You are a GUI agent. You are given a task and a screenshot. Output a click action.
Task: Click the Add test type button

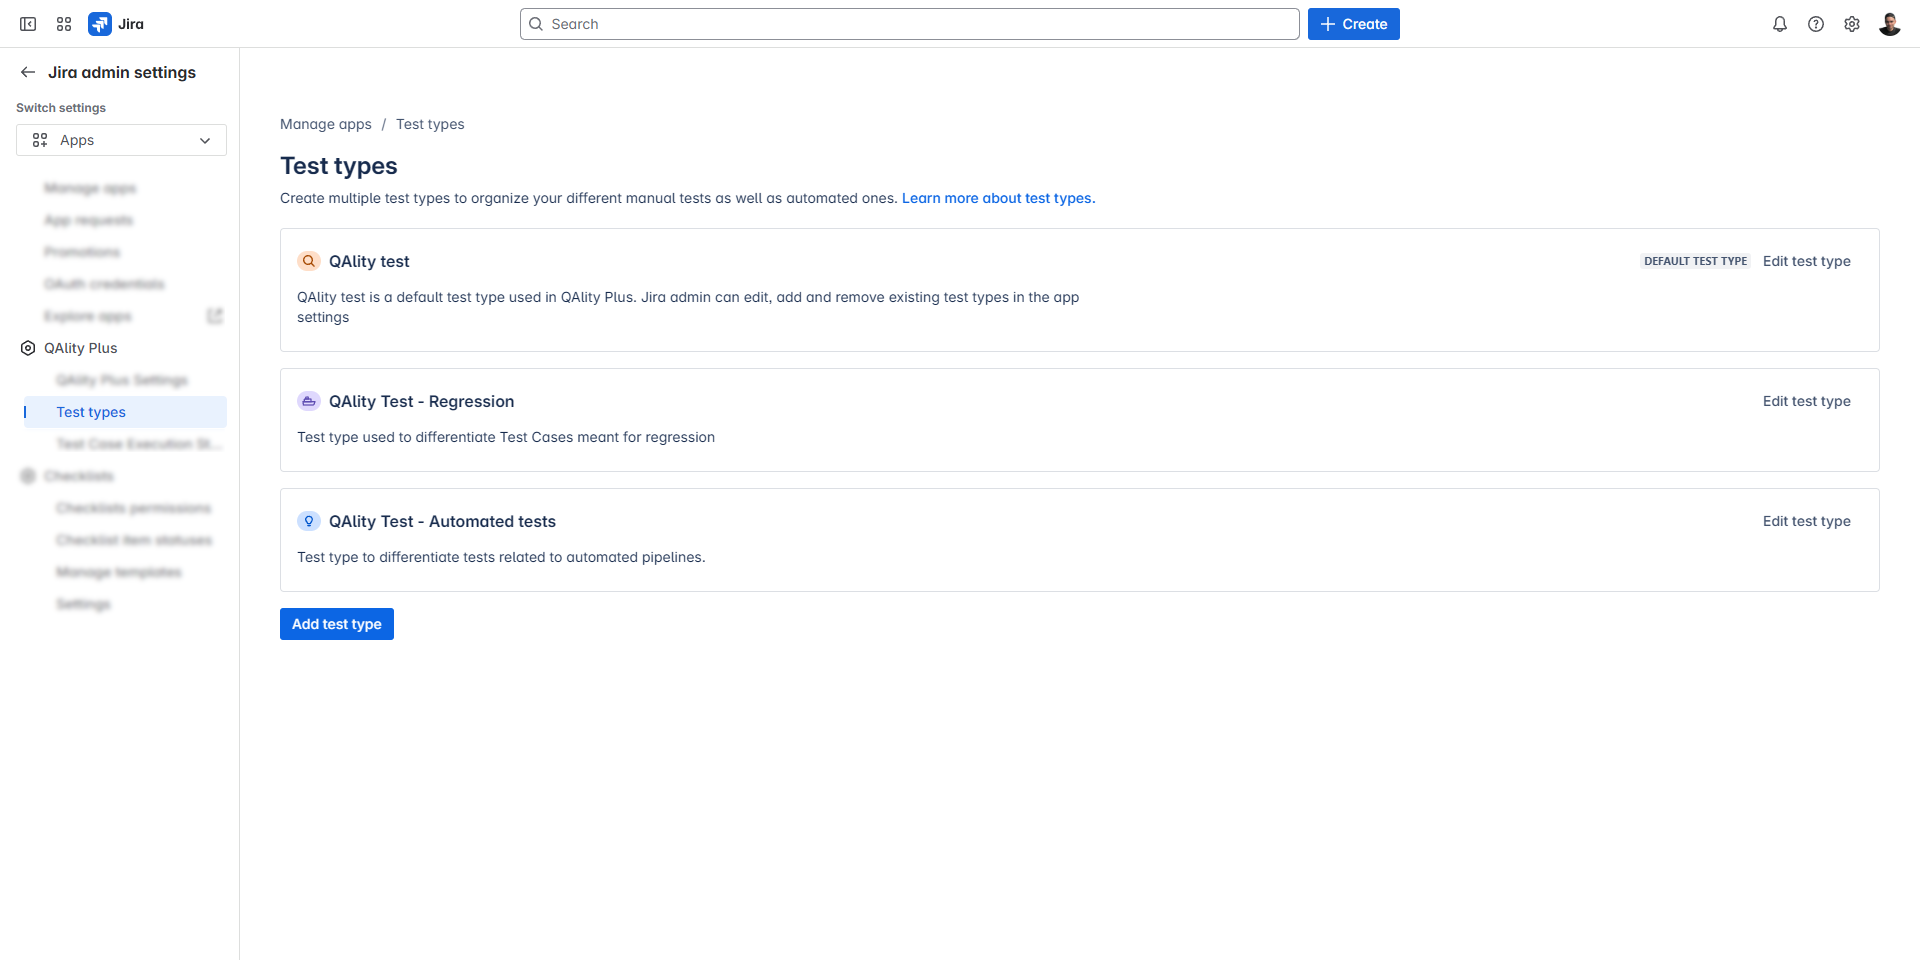(x=337, y=624)
